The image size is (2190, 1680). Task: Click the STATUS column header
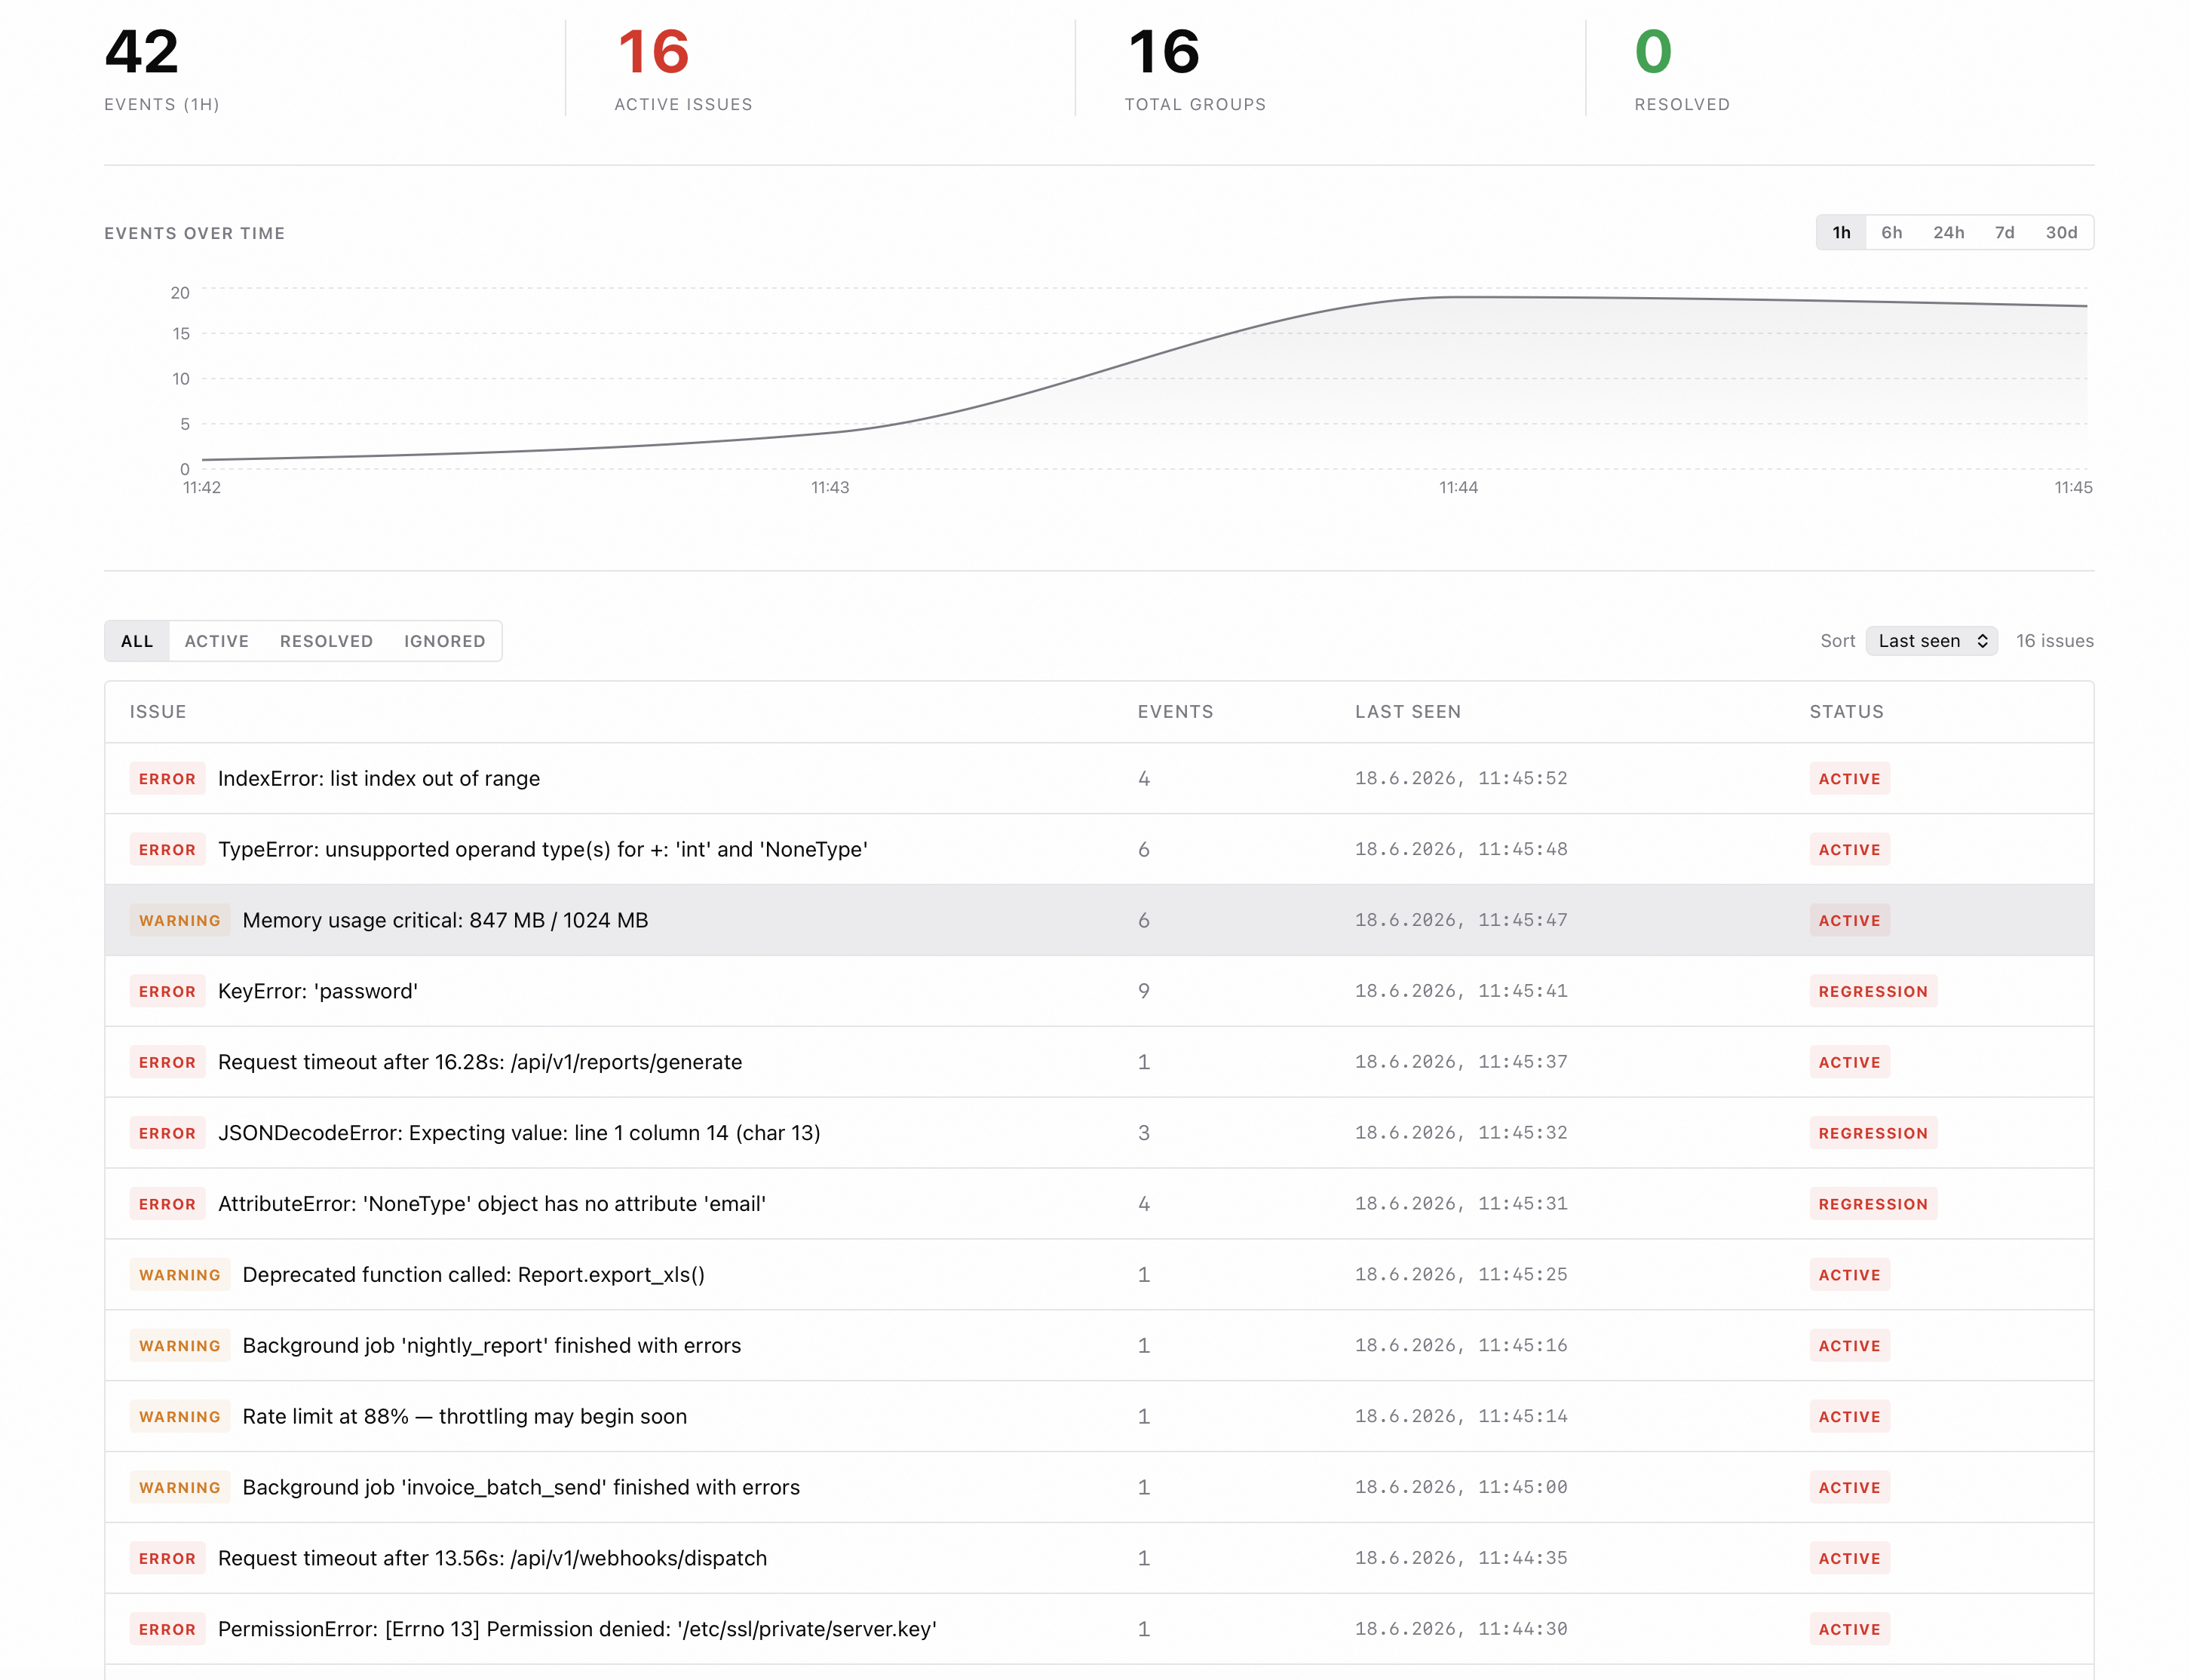point(1846,712)
